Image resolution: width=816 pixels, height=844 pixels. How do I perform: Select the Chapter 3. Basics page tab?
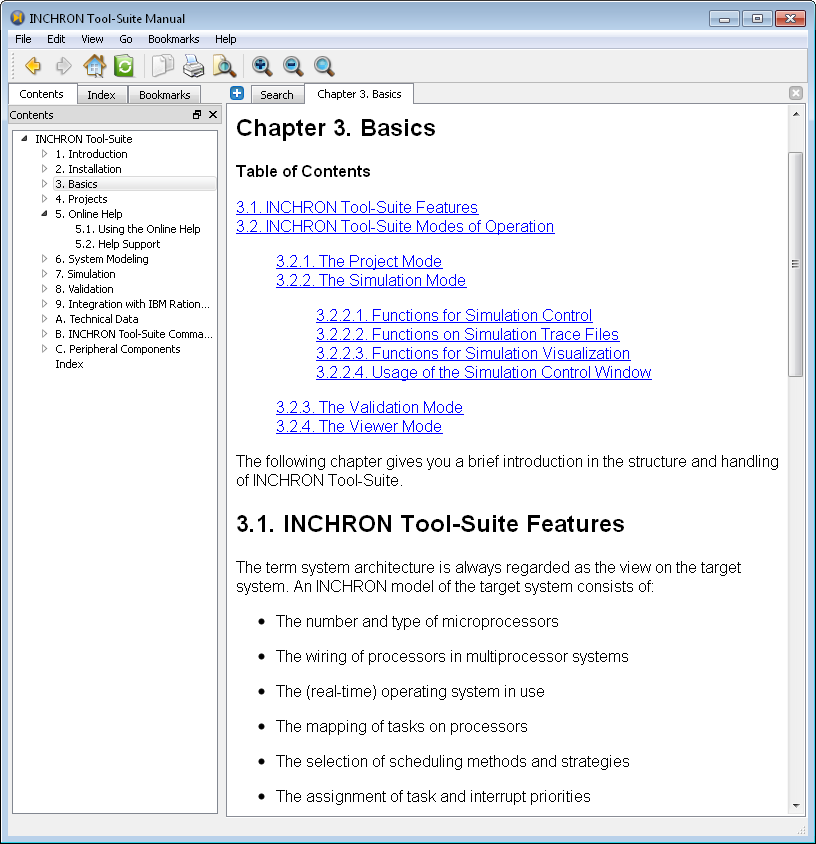click(x=359, y=94)
